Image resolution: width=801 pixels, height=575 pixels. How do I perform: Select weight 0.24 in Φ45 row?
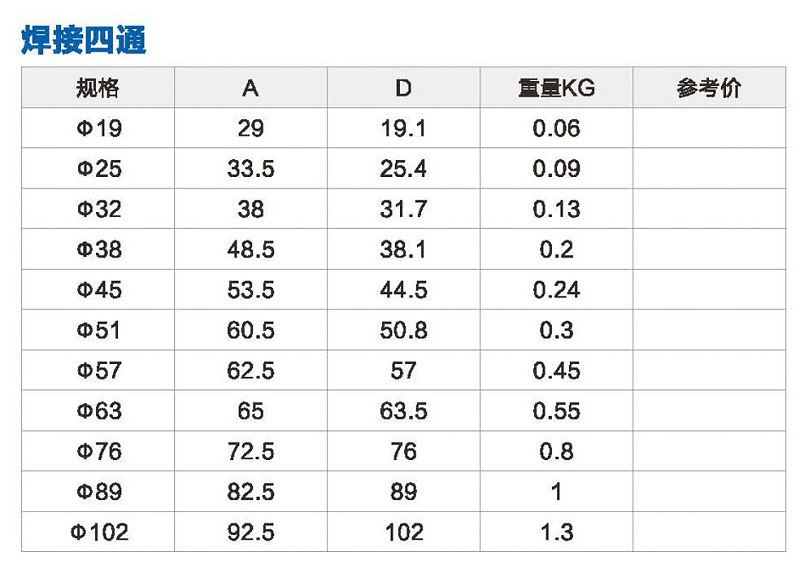pos(556,289)
